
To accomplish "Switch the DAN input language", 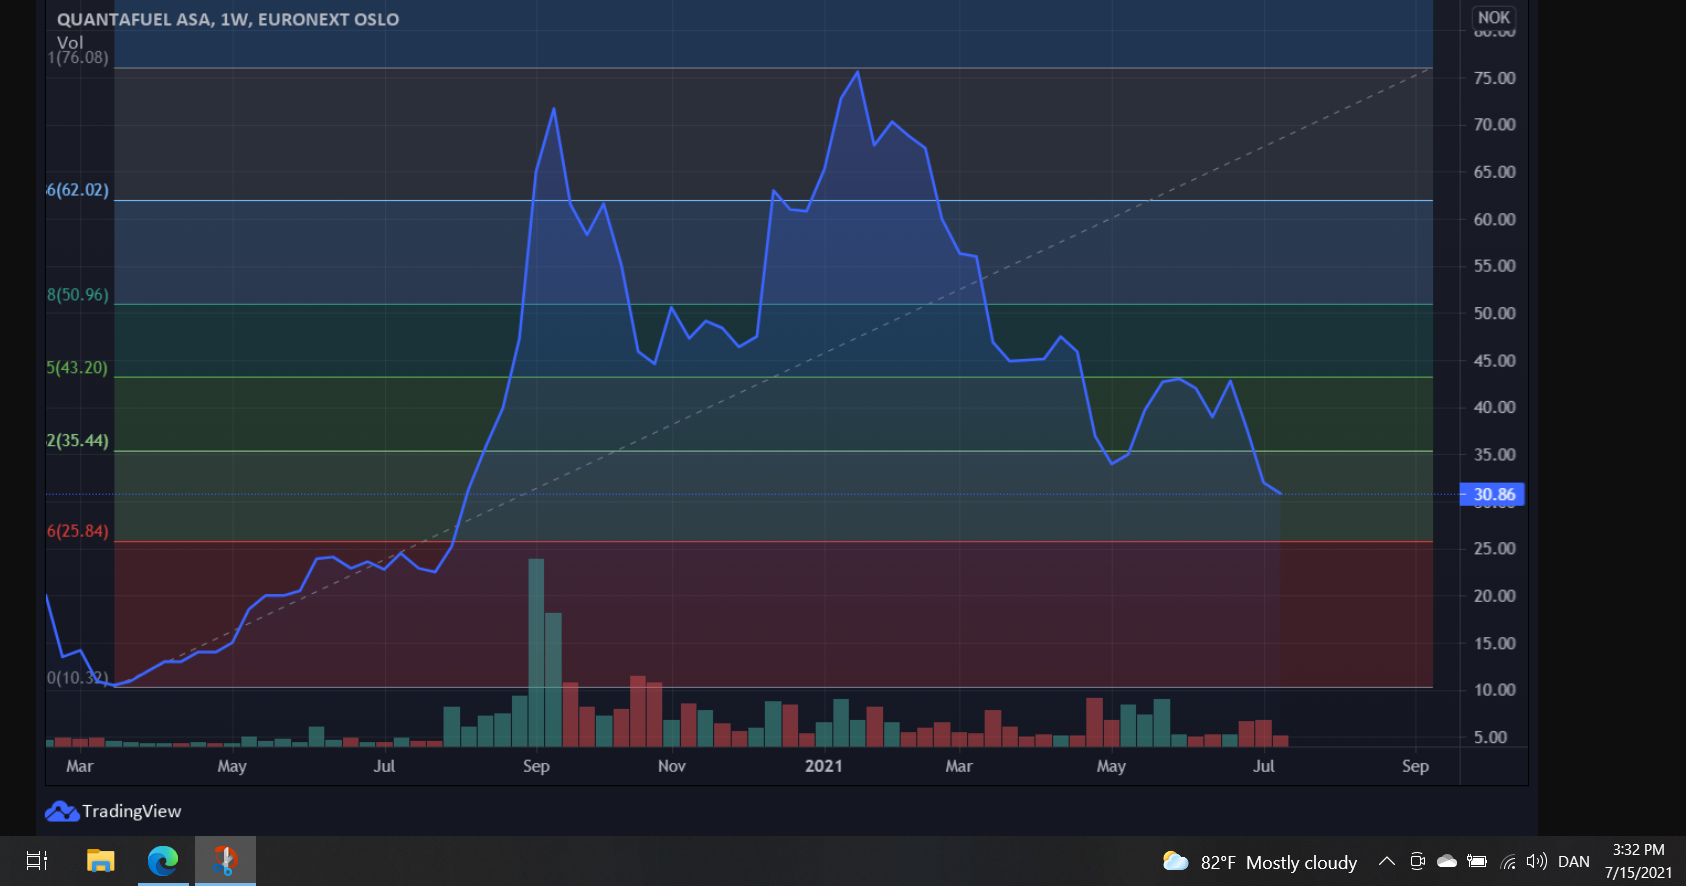I will tap(1574, 862).
